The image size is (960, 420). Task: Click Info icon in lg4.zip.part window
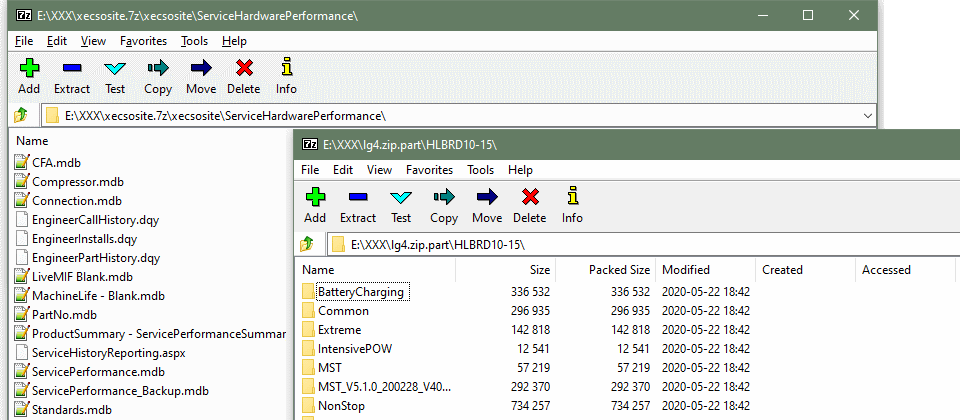click(x=572, y=197)
